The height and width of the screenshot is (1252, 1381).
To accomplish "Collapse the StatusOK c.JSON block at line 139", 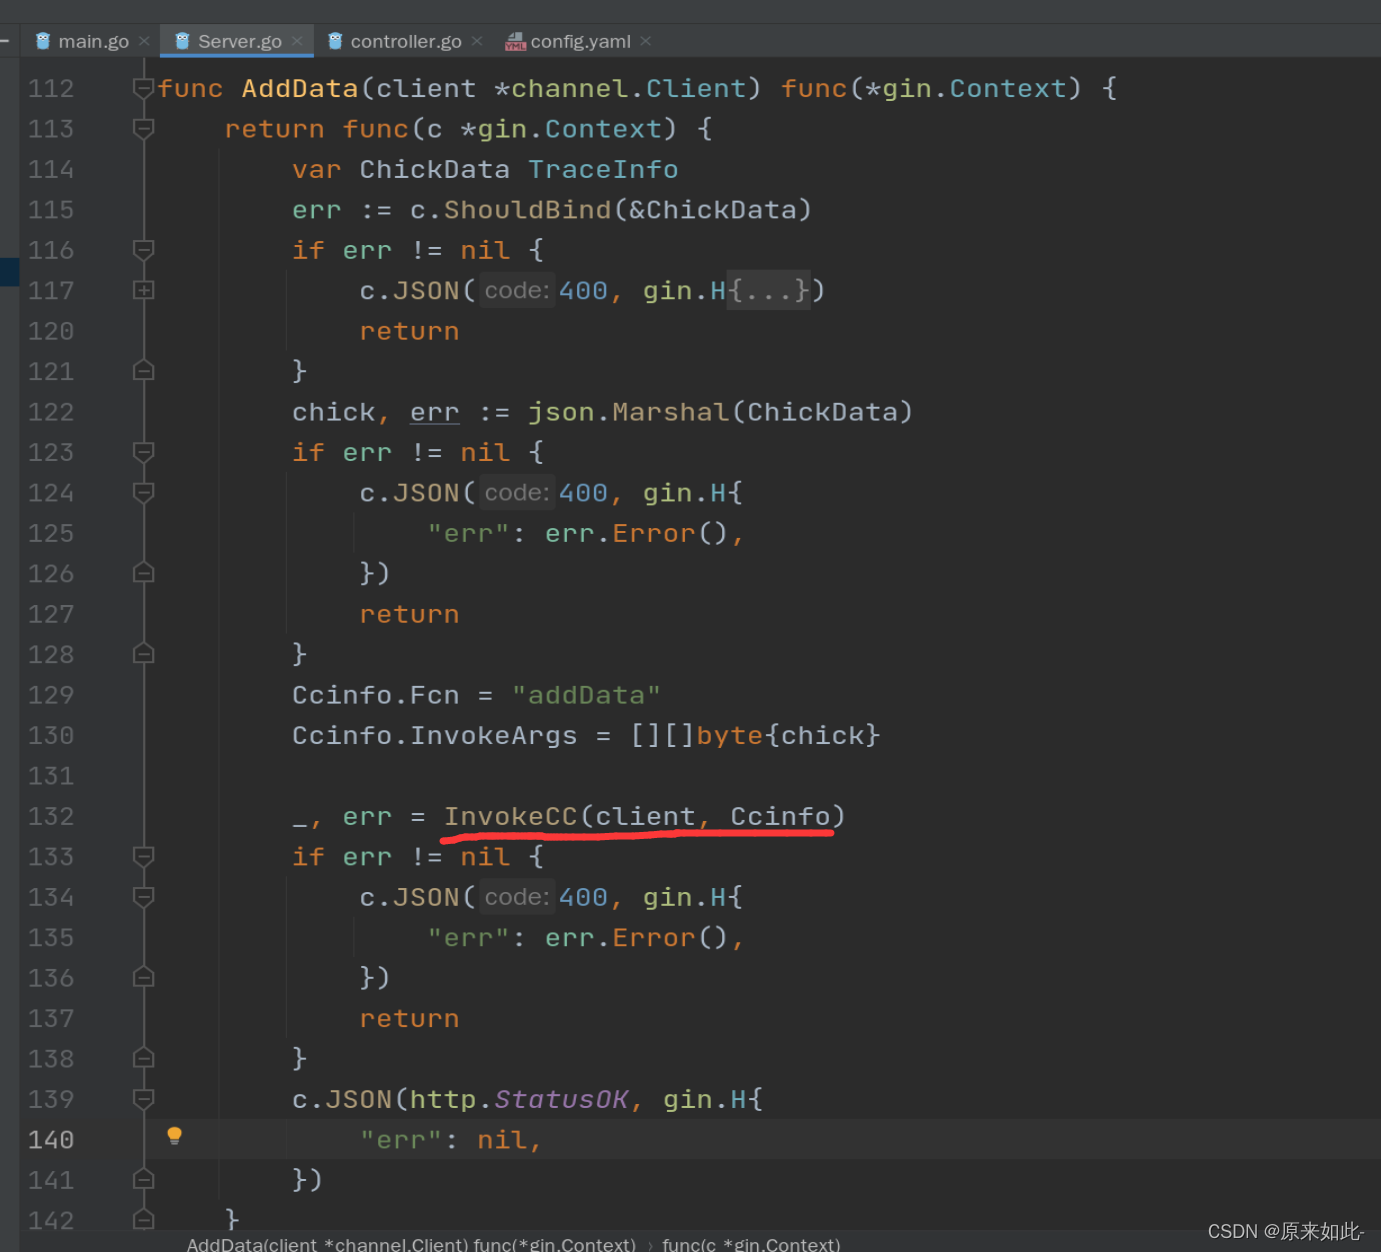I will [143, 1098].
